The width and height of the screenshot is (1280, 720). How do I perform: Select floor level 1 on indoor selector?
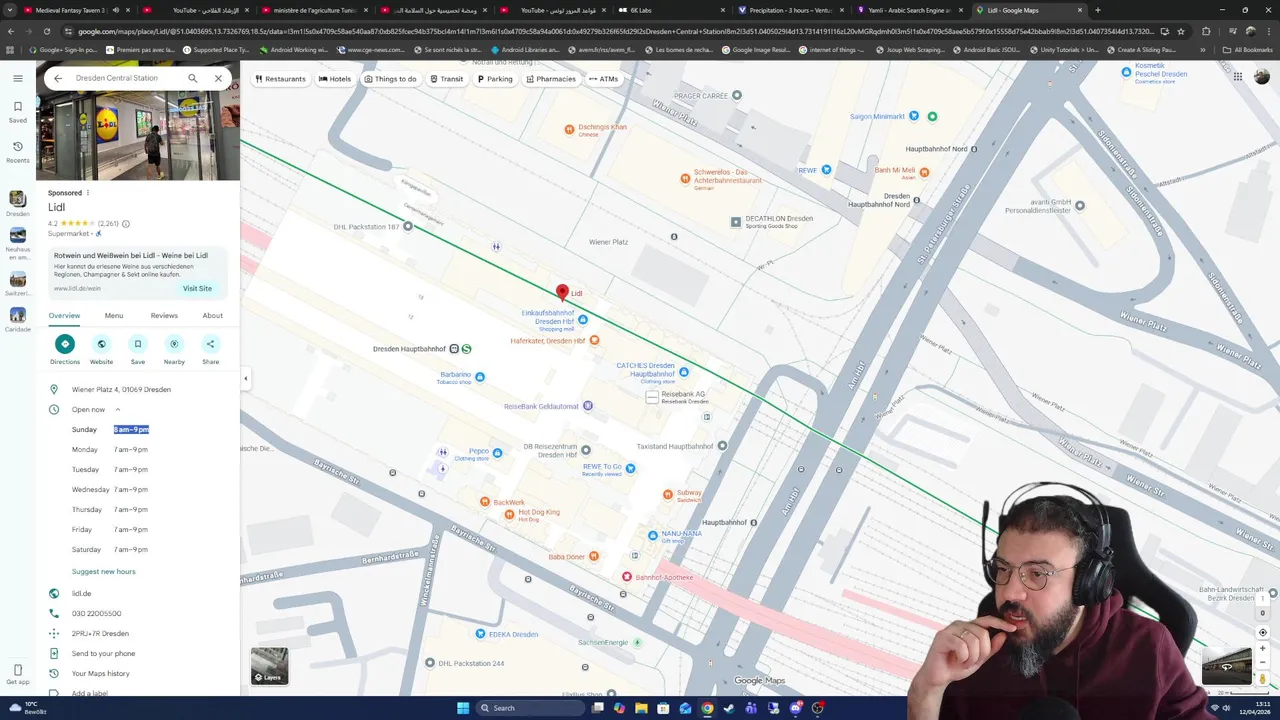[1262, 598]
